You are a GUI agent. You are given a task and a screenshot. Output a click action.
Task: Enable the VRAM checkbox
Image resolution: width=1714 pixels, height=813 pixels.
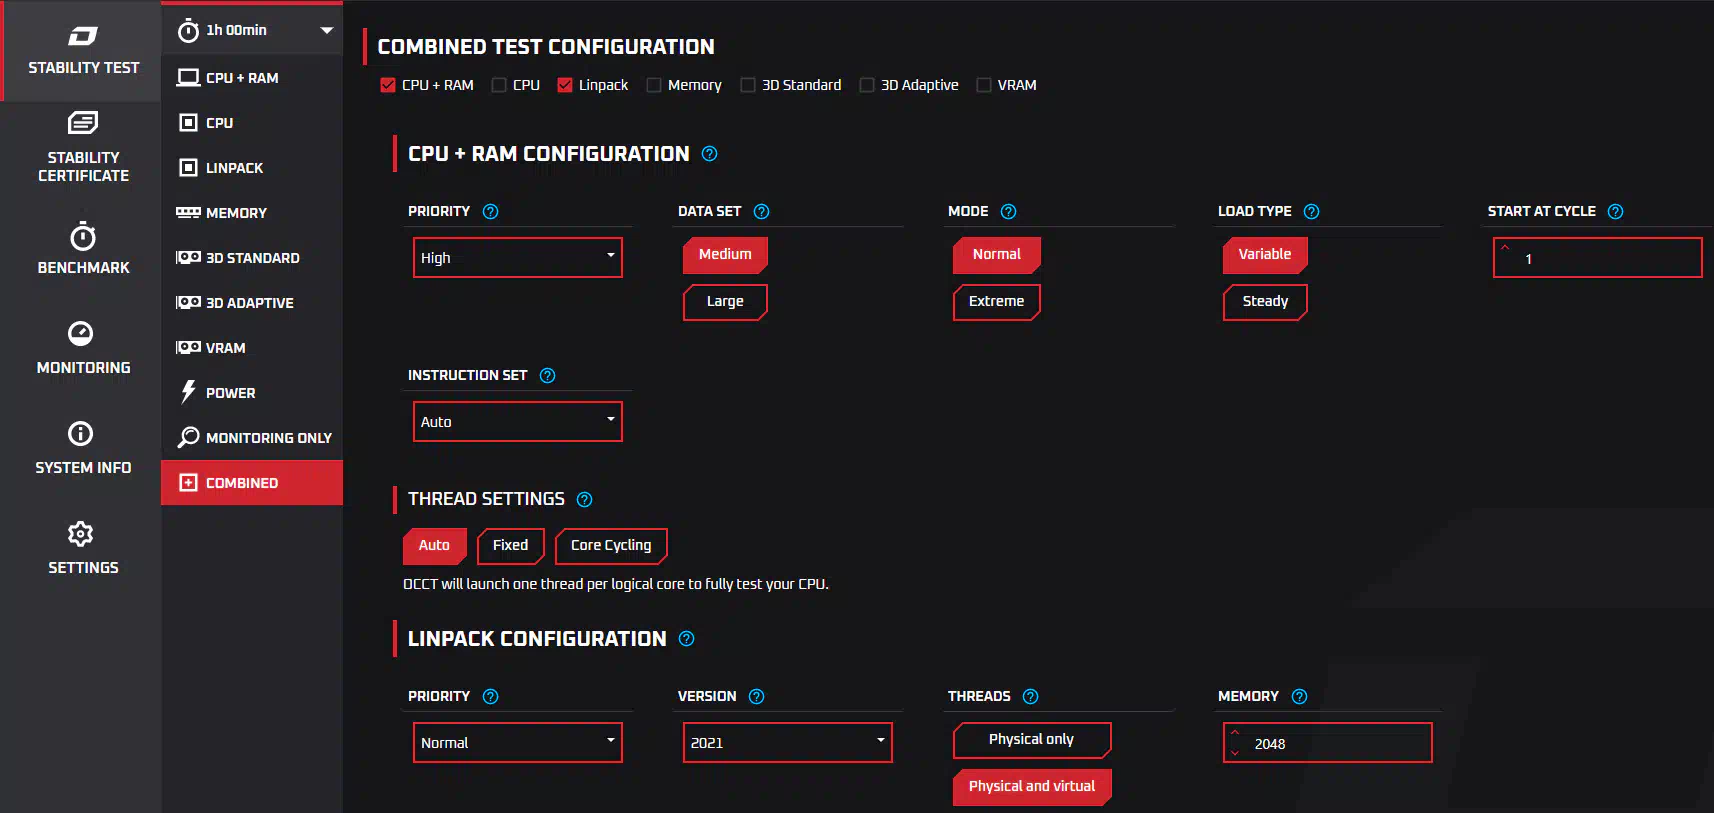[x=984, y=85]
